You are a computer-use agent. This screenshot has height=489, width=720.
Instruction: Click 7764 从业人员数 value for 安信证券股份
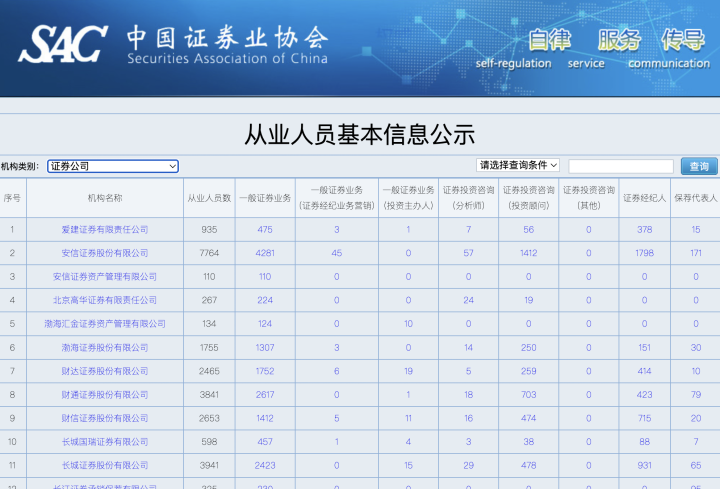(209, 253)
